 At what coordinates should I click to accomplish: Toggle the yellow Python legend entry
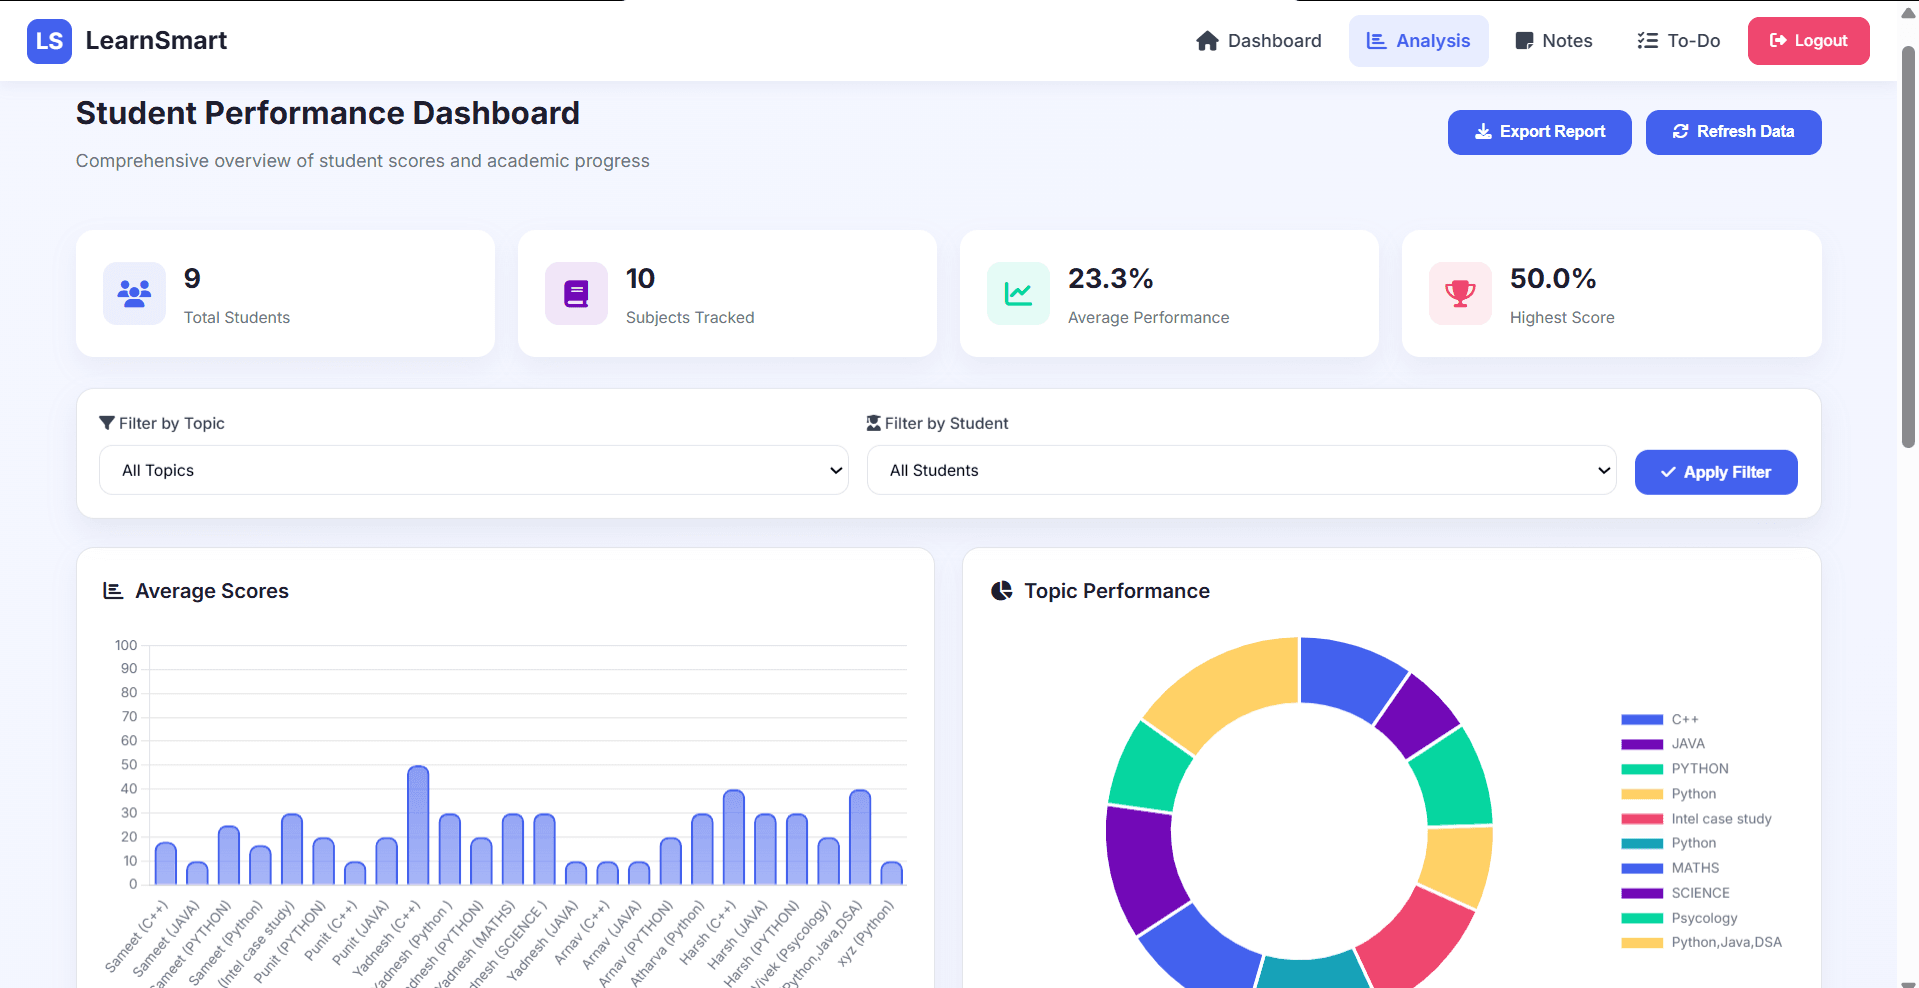(1668, 794)
